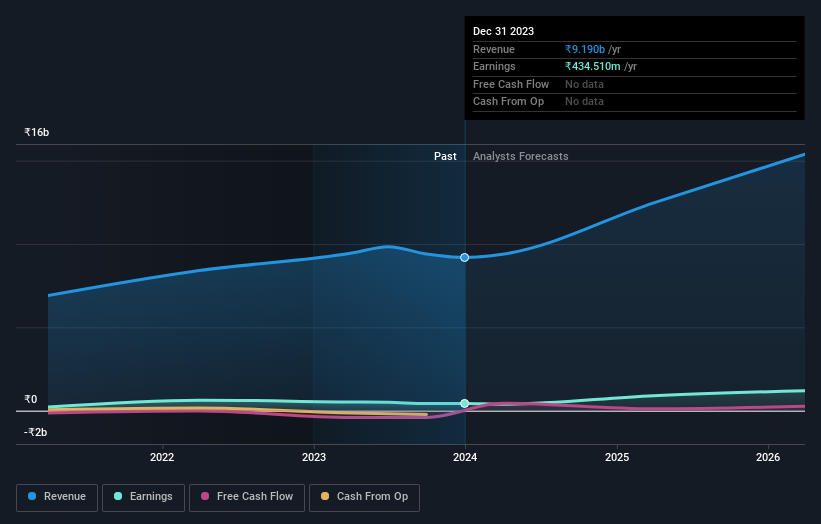The height and width of the screenshot is (524, 821).
Task: Toggle the Cash From Op series
Action: tap(364, 497)
